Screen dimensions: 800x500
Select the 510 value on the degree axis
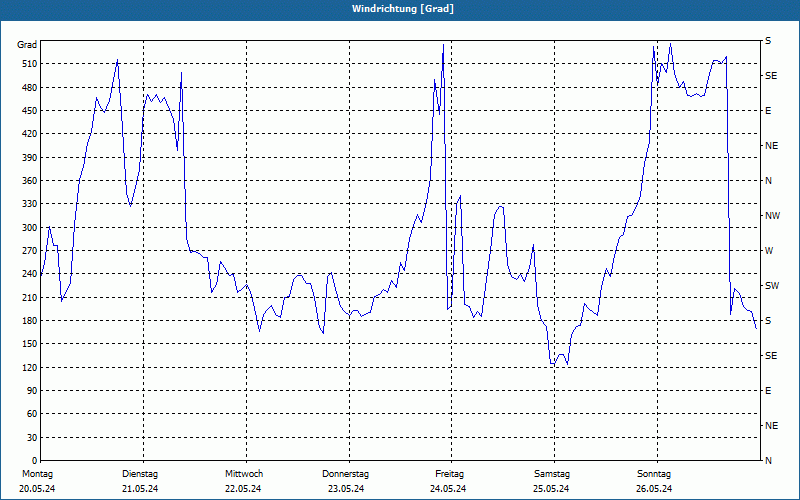click(x=30, y=64)
